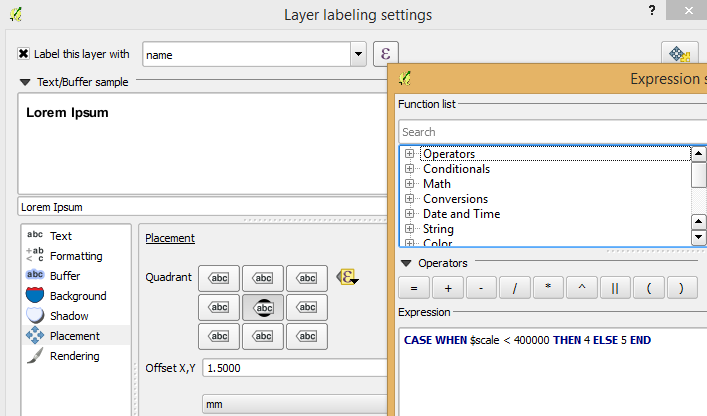Select the Background shield icon
This screenshot has height=416, width=707.
(35, 296)
